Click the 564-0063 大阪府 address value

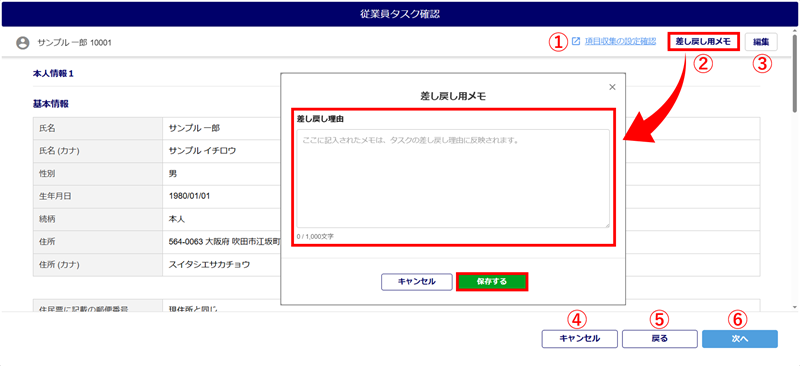pos(224,242)
